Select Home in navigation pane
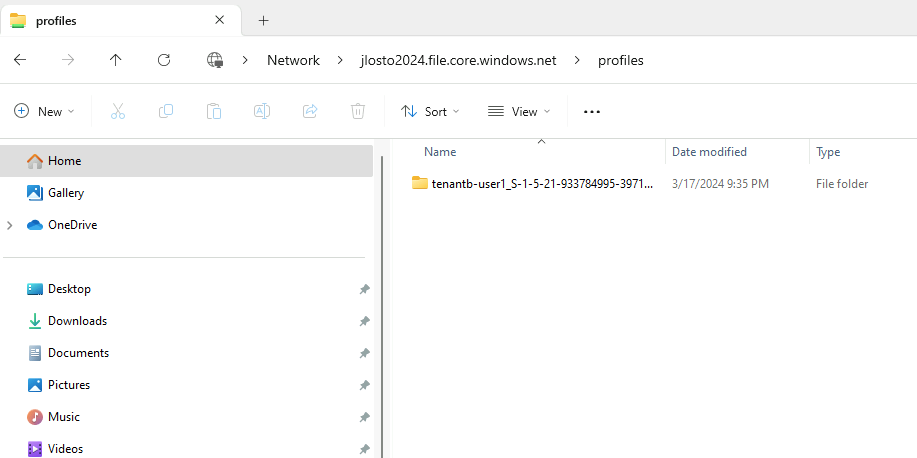The height and width of the screenshot is (458, 917). point(187,161)
